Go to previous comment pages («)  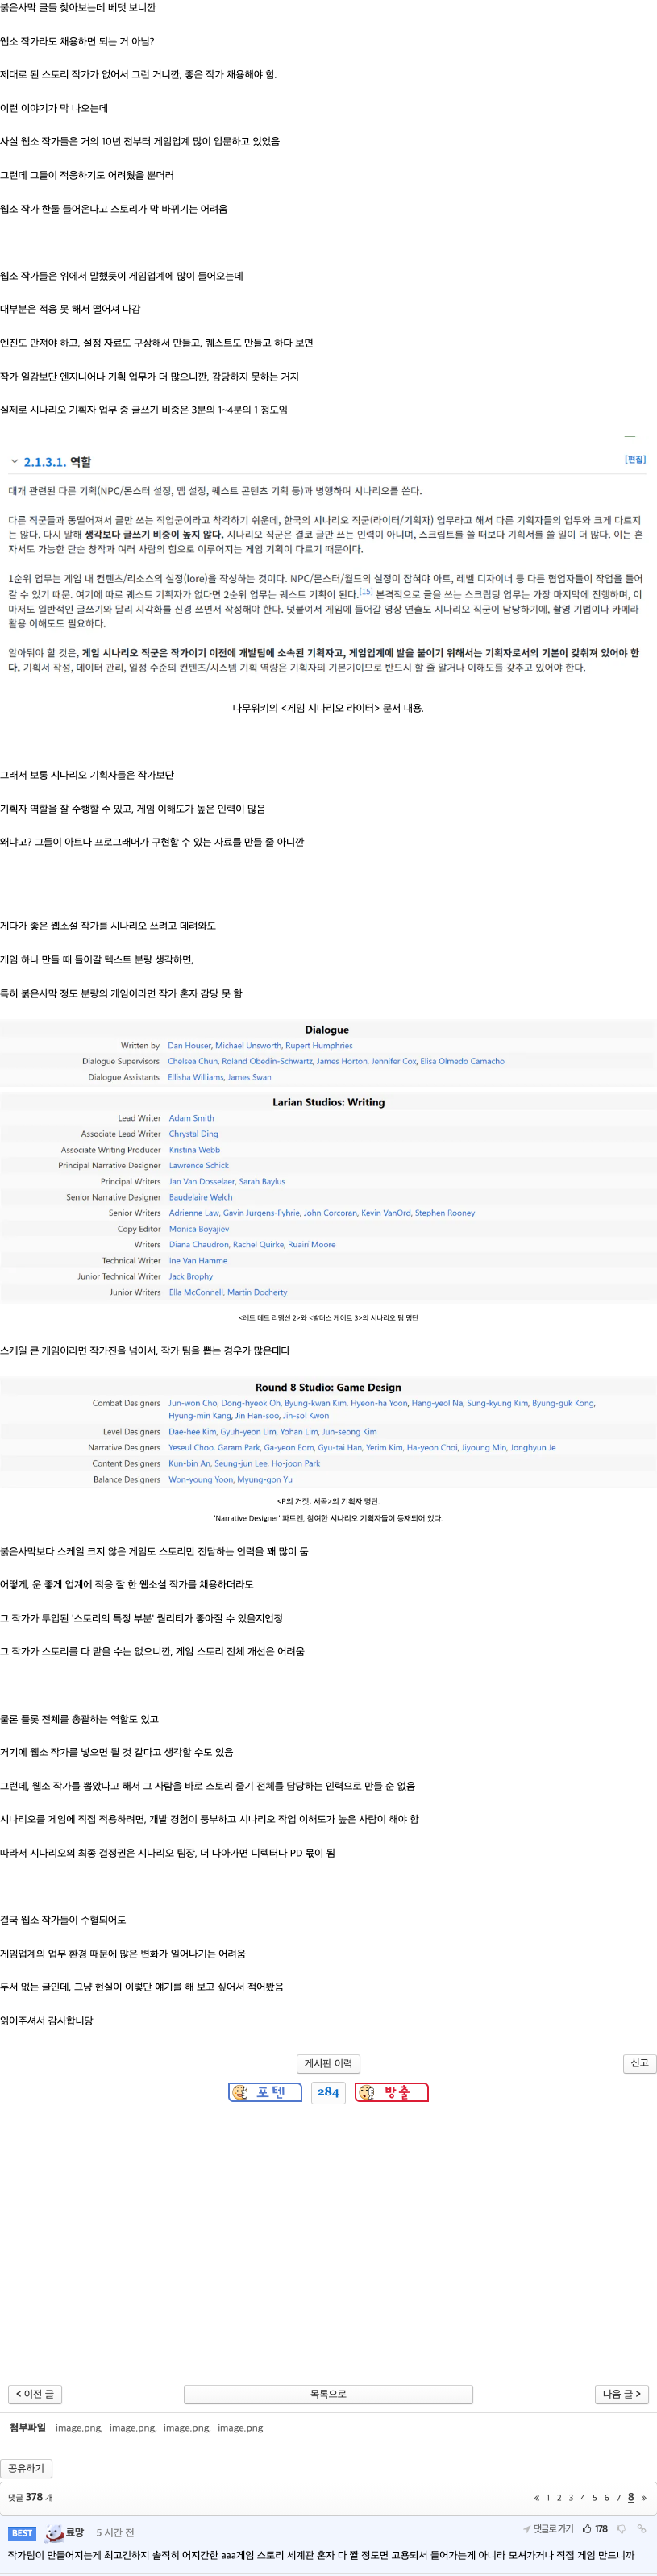(537, 2497)
